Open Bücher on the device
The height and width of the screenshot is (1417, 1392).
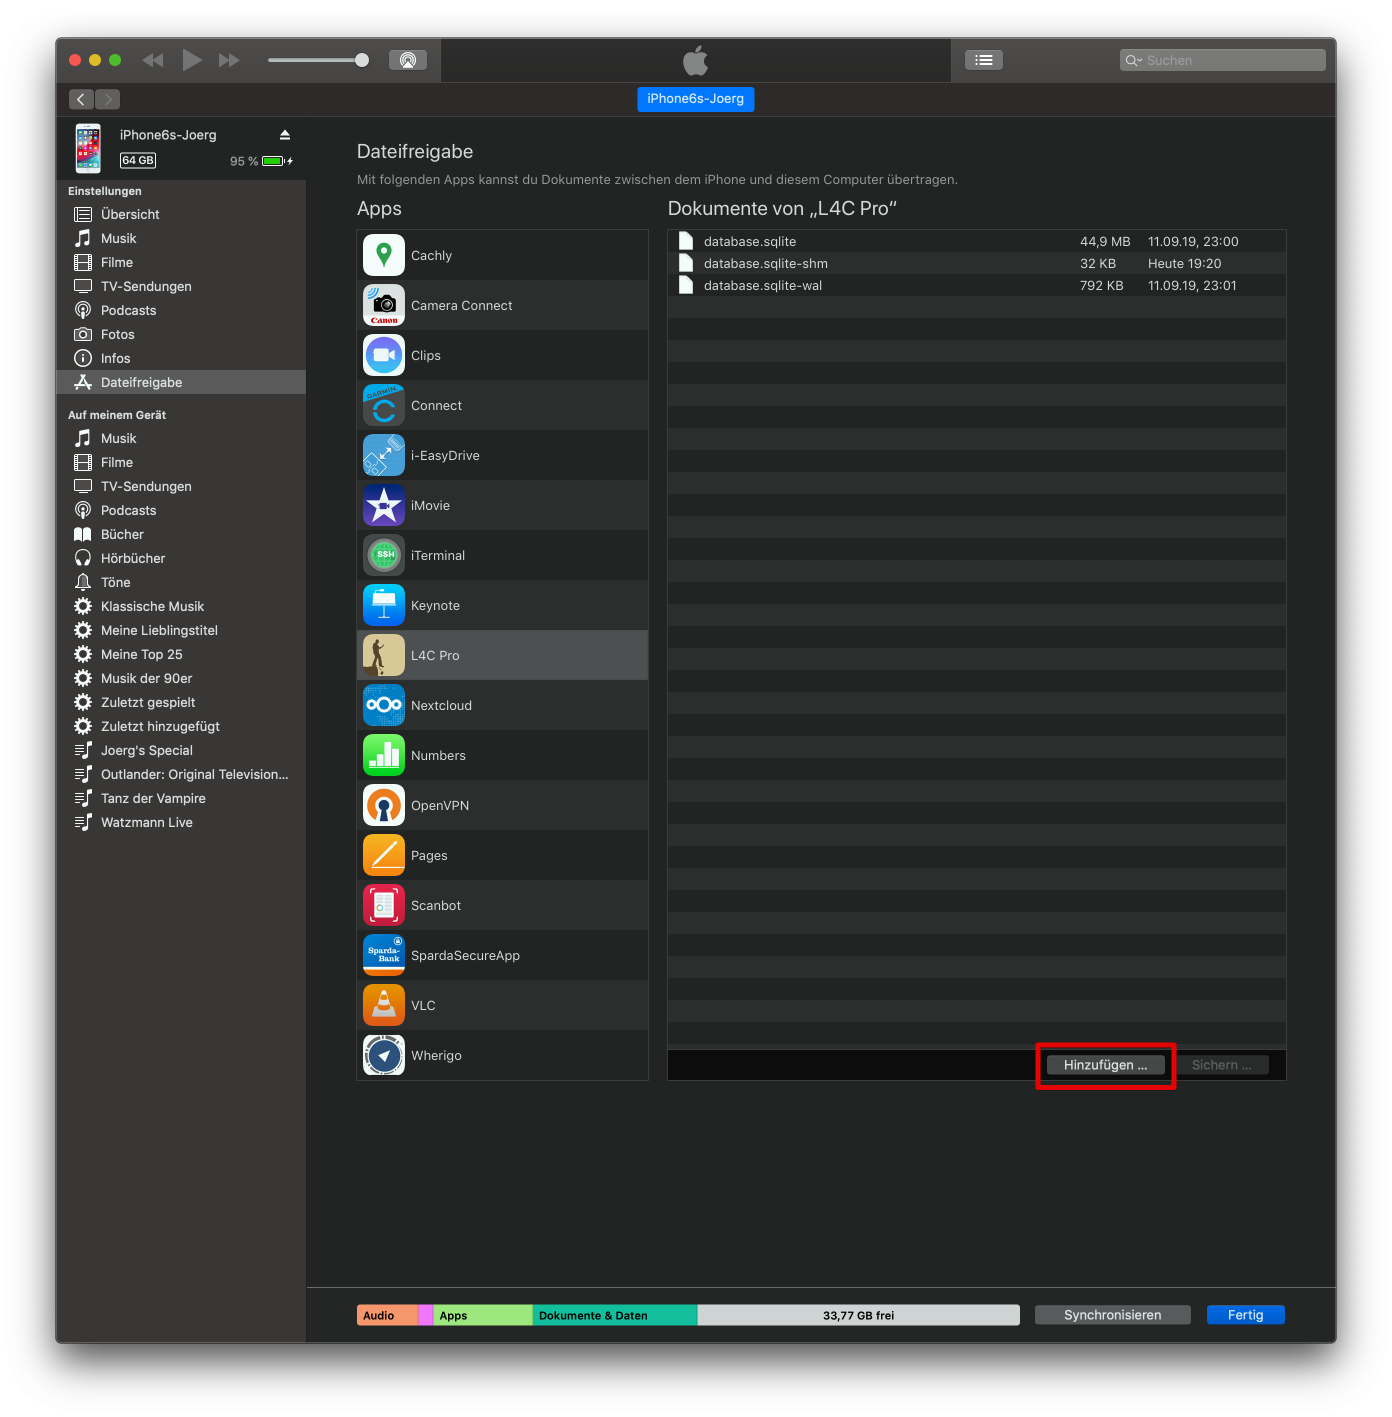pyautogui.click(x=181, y=534)
